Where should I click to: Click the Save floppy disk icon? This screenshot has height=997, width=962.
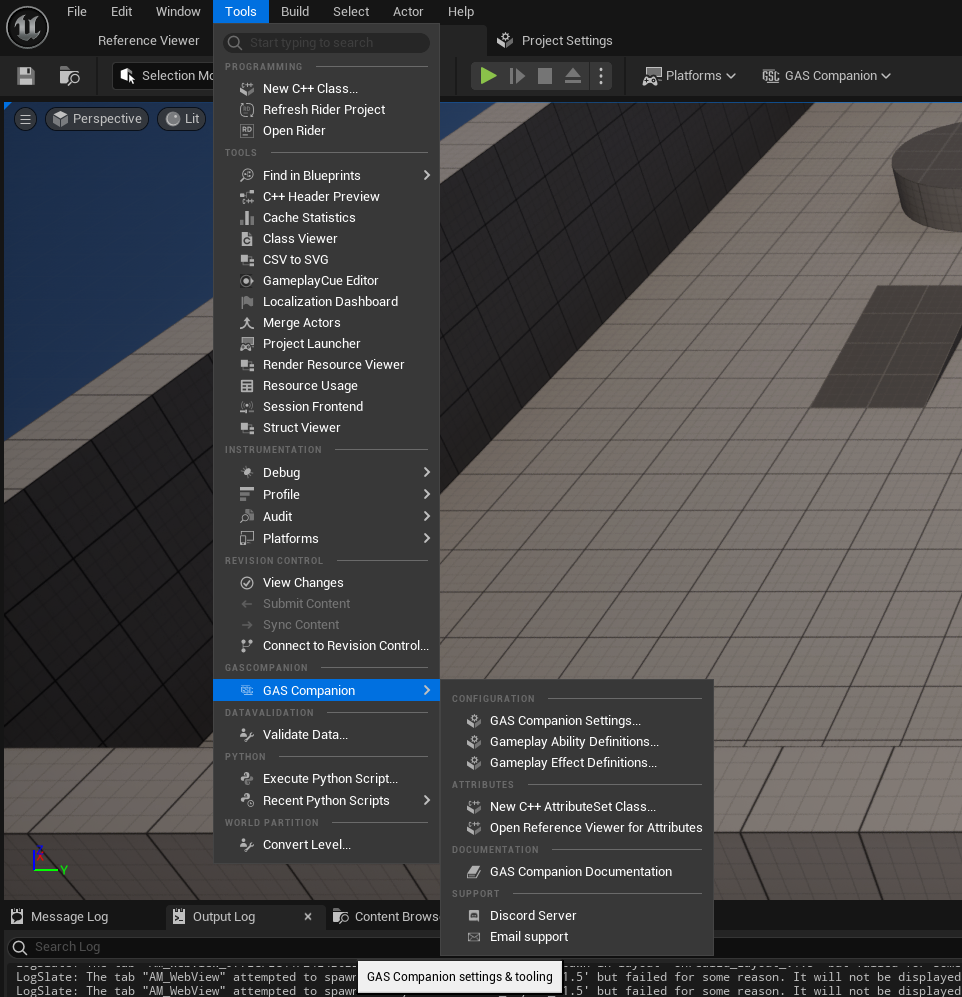[x=26, y=76]
